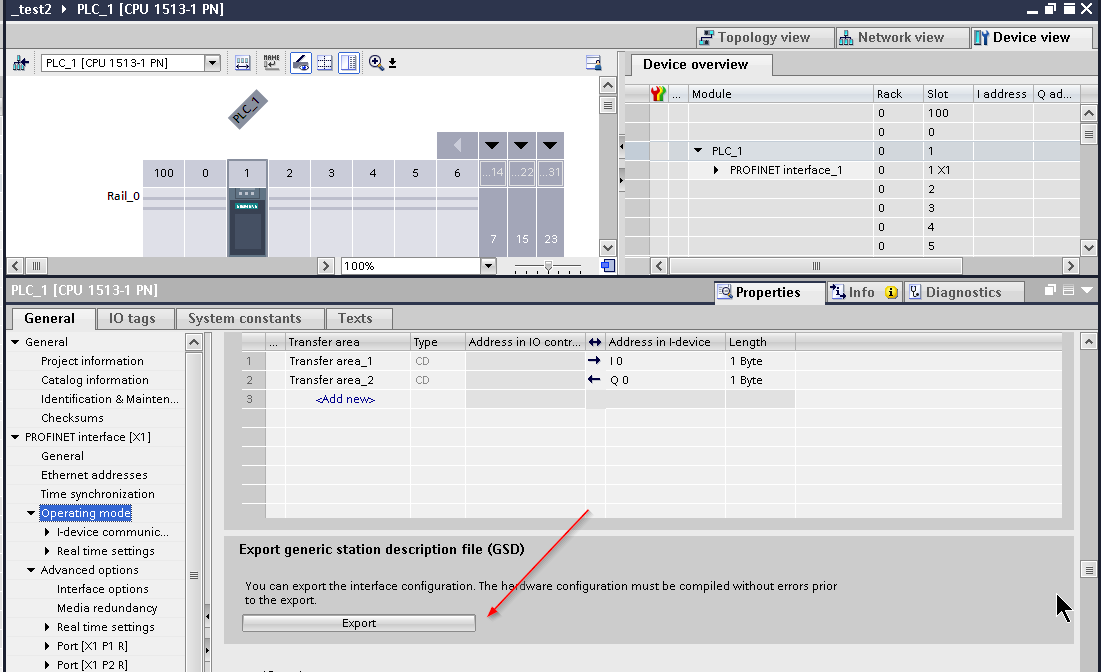Click the PLC_1 rotated label tag

[x=247, y=109]
